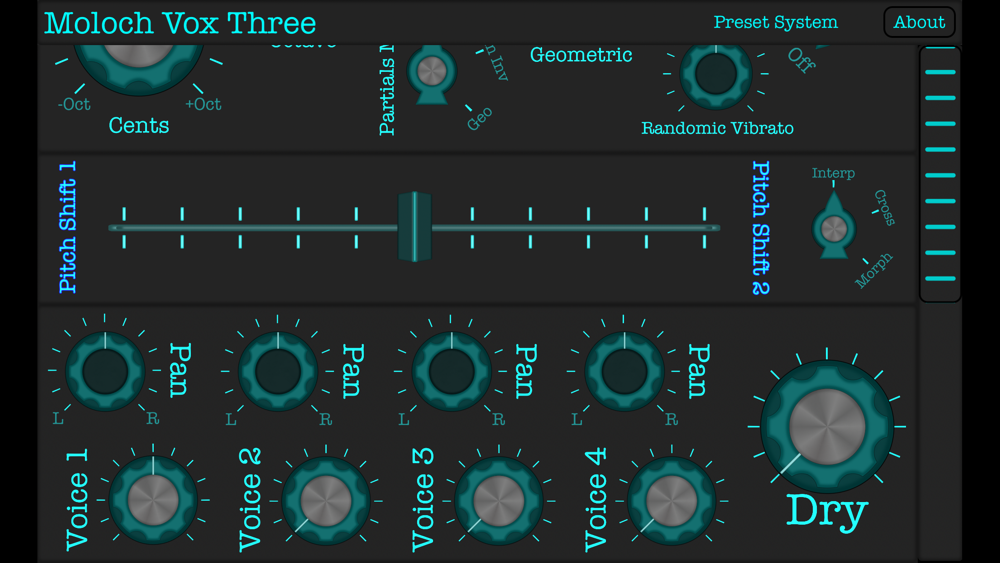Select the Cross mode label
Image resolution: width=1000 pixels, height=563 pixels.
[x=885, y=207]
